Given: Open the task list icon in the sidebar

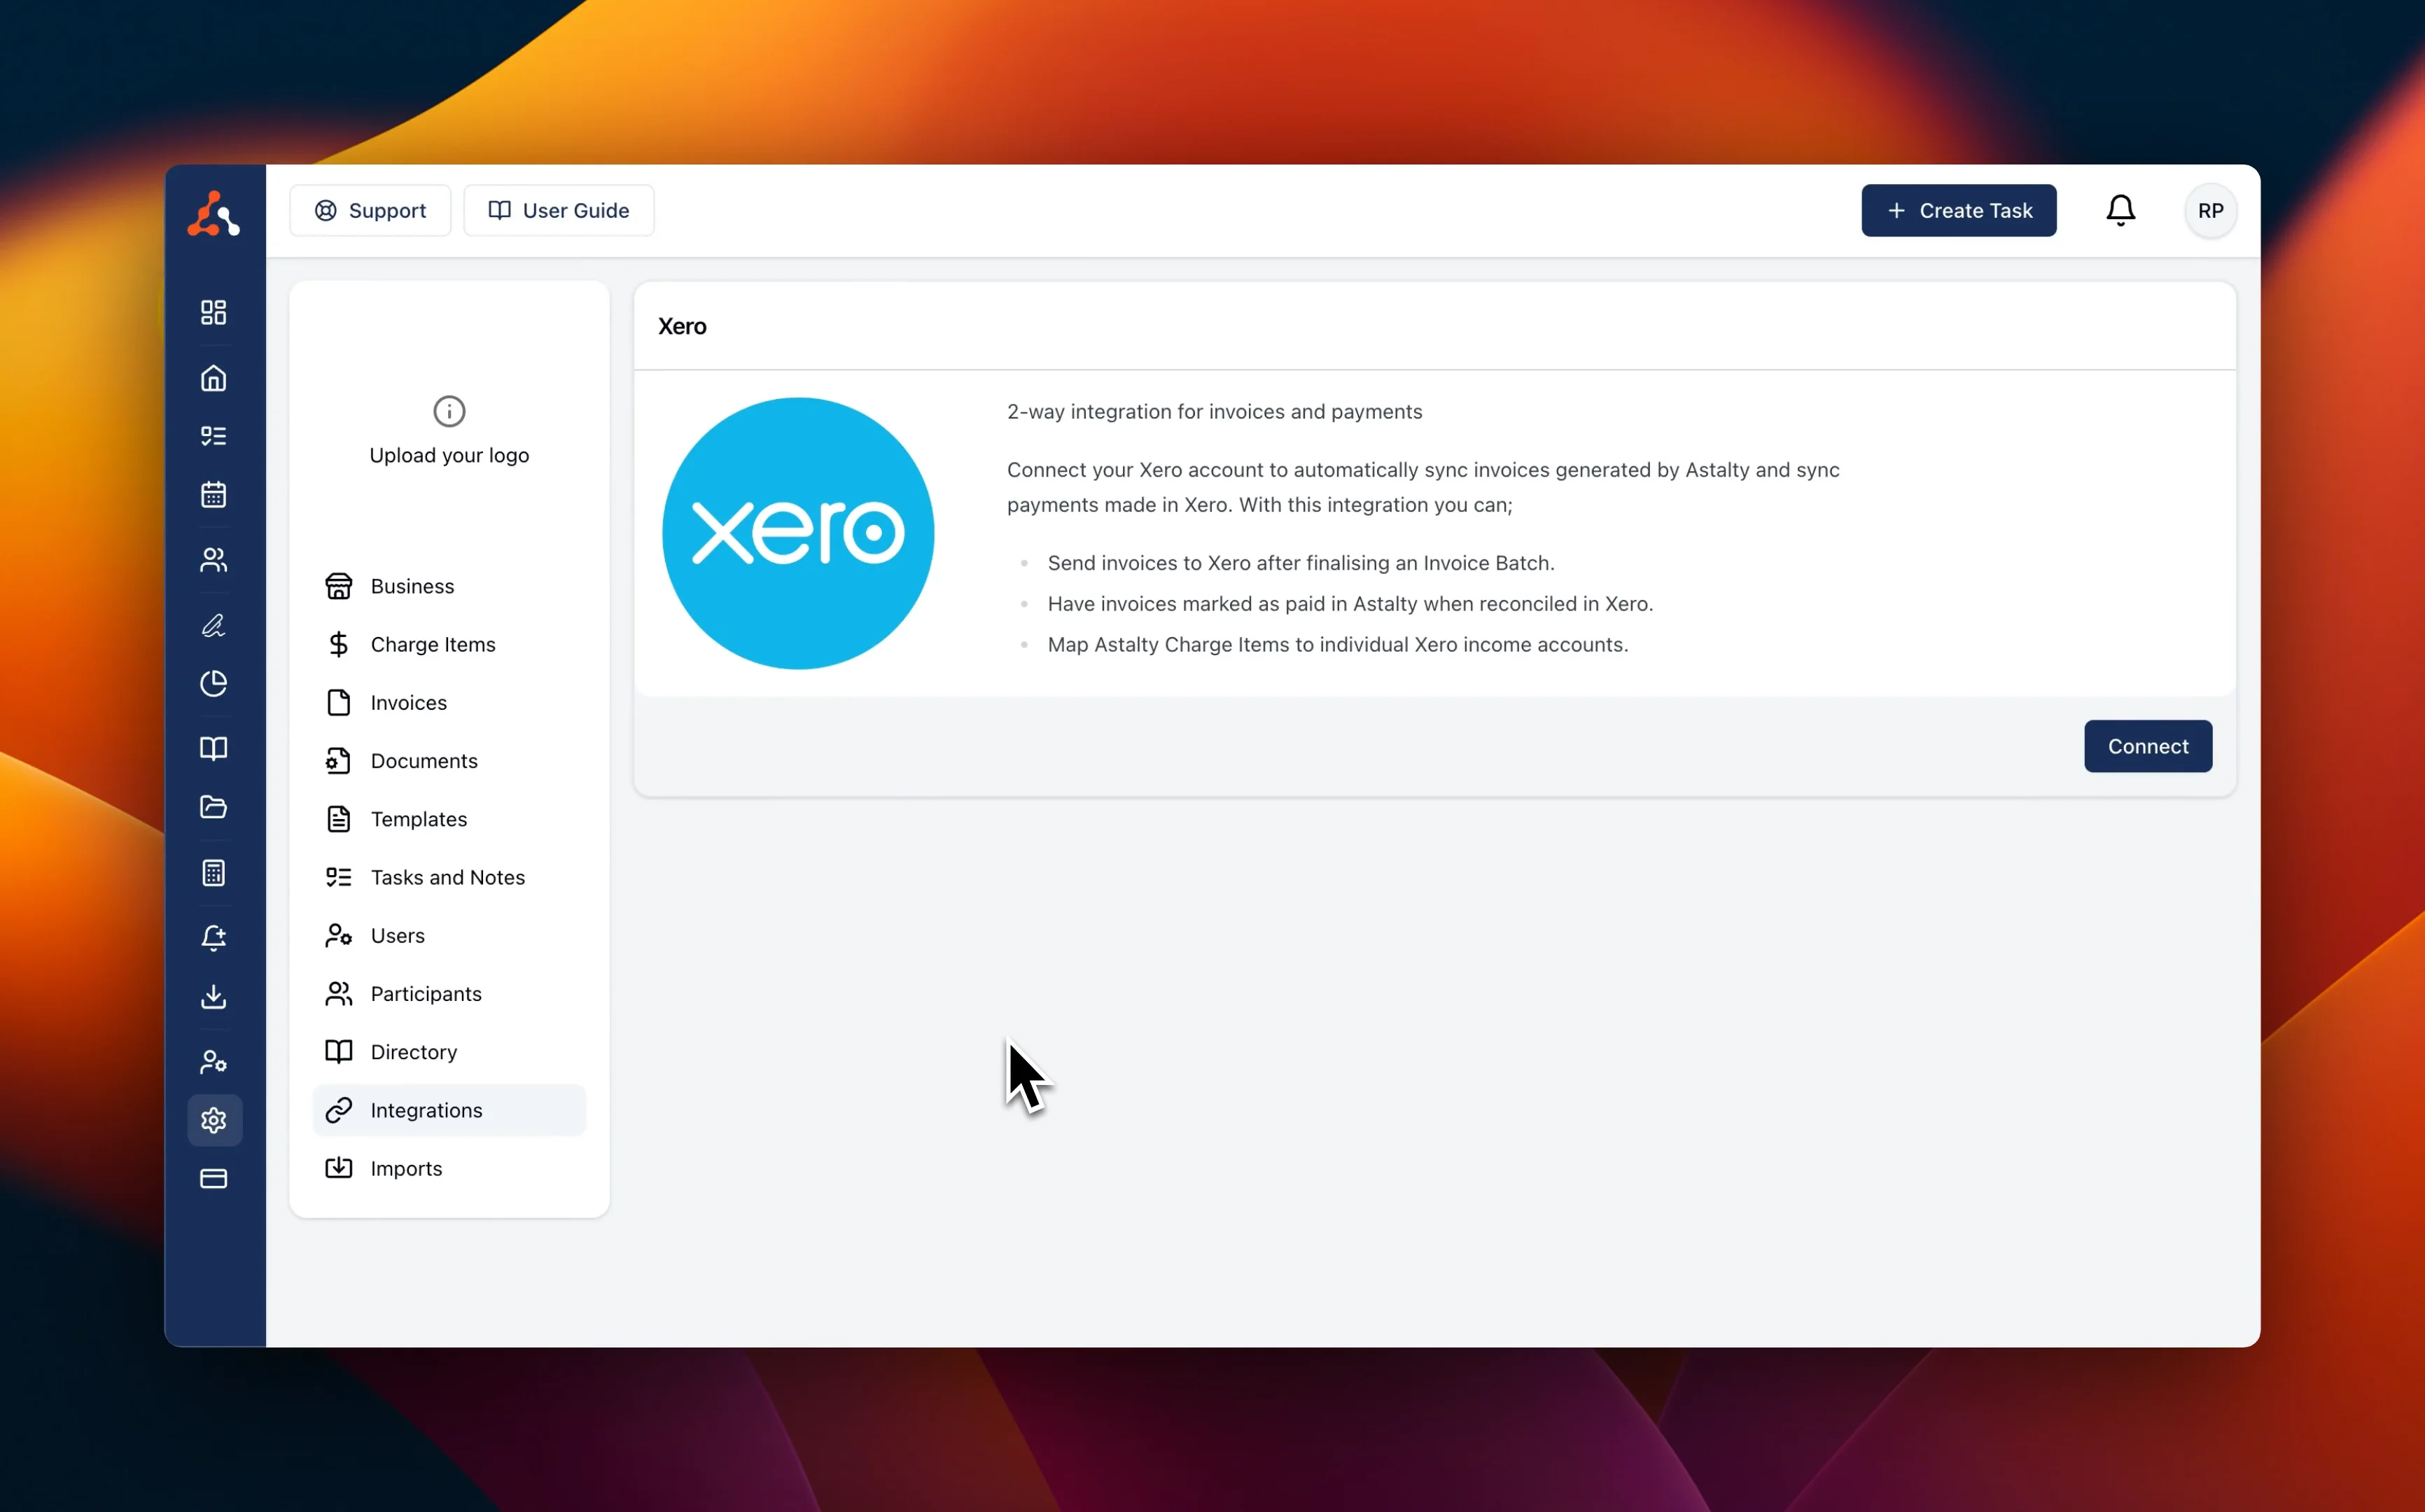Looking at the screenshot, I should point(213,436).
